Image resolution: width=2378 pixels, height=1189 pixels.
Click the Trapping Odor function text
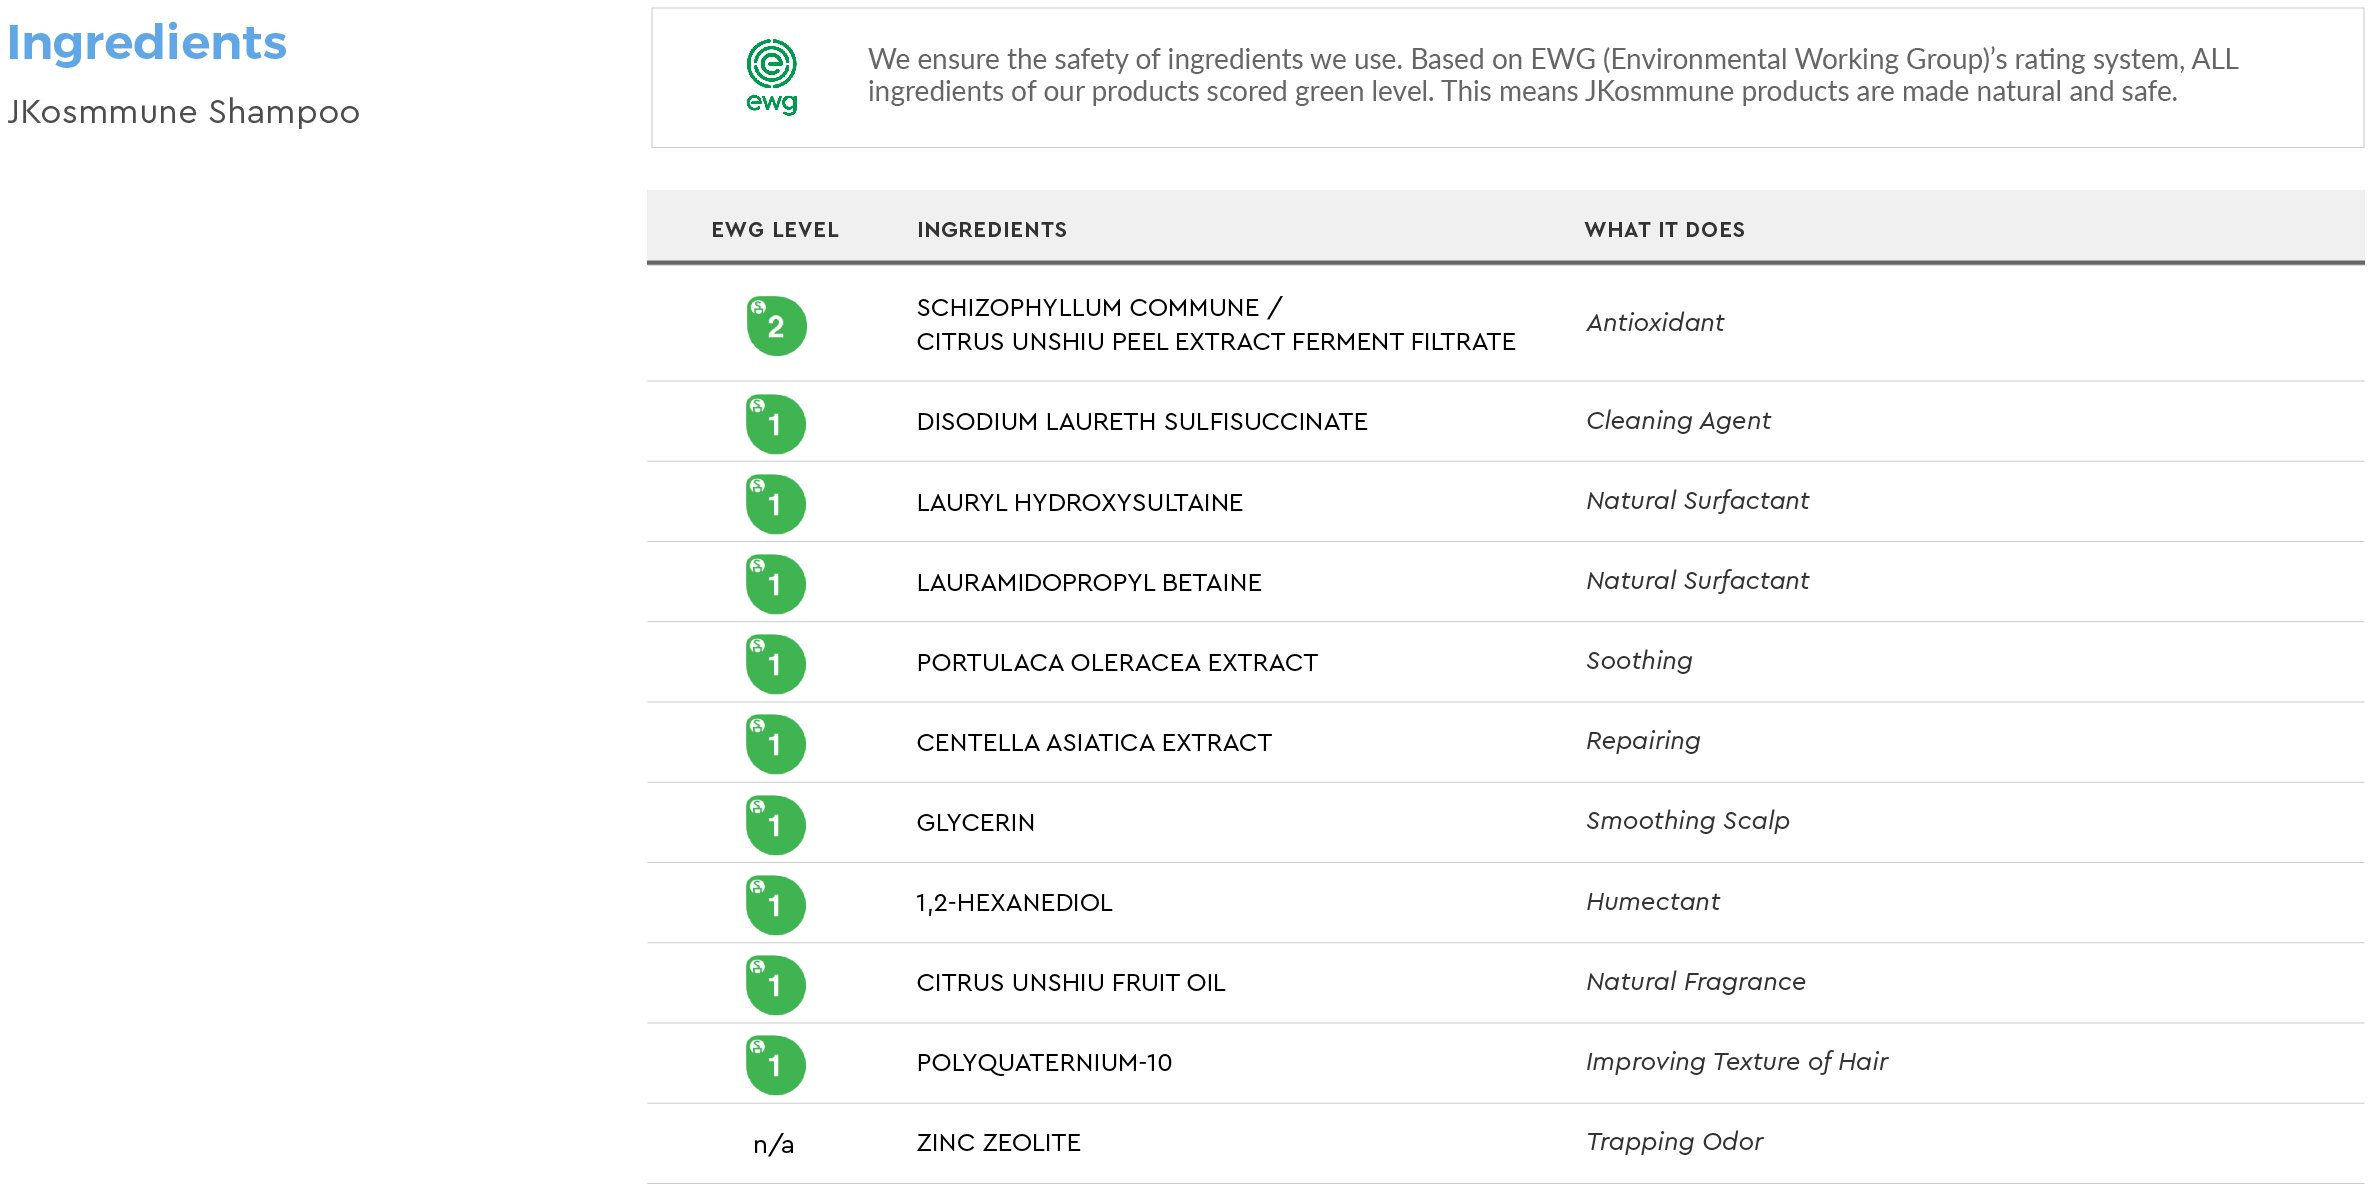(x=1675, y=1142)
